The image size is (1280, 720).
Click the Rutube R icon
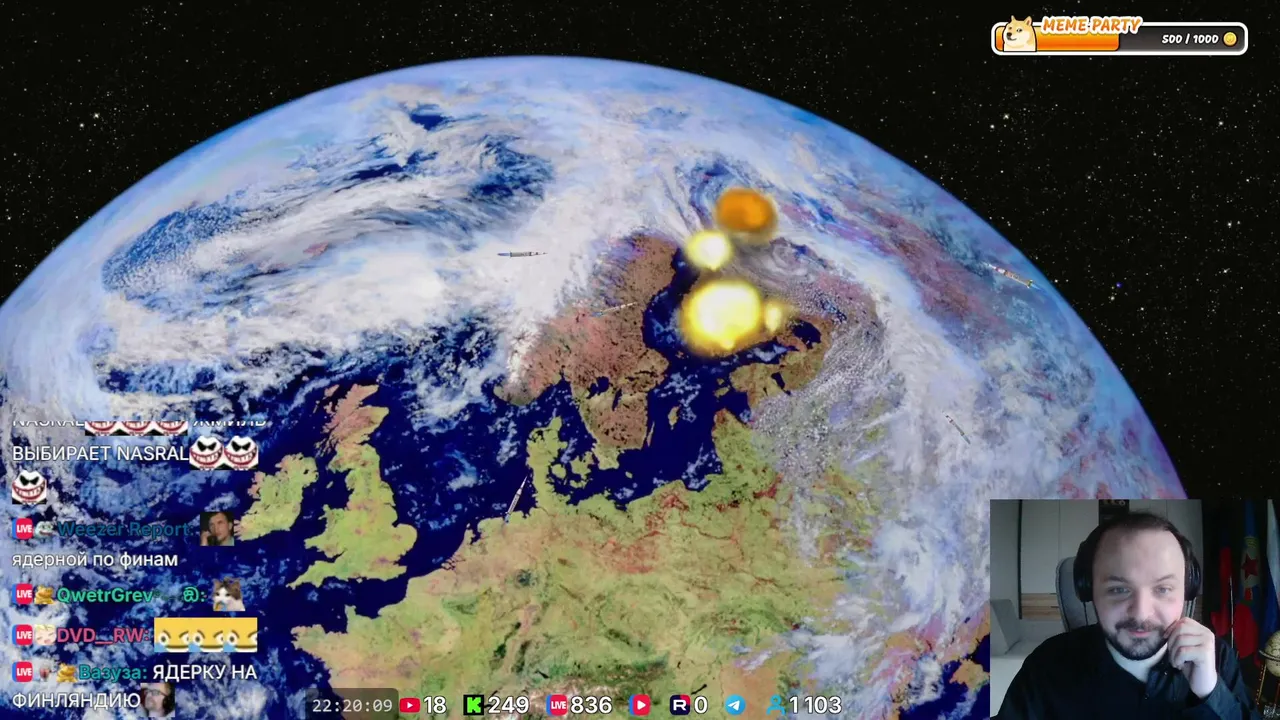pyautogui.click(x=680, y=705)
